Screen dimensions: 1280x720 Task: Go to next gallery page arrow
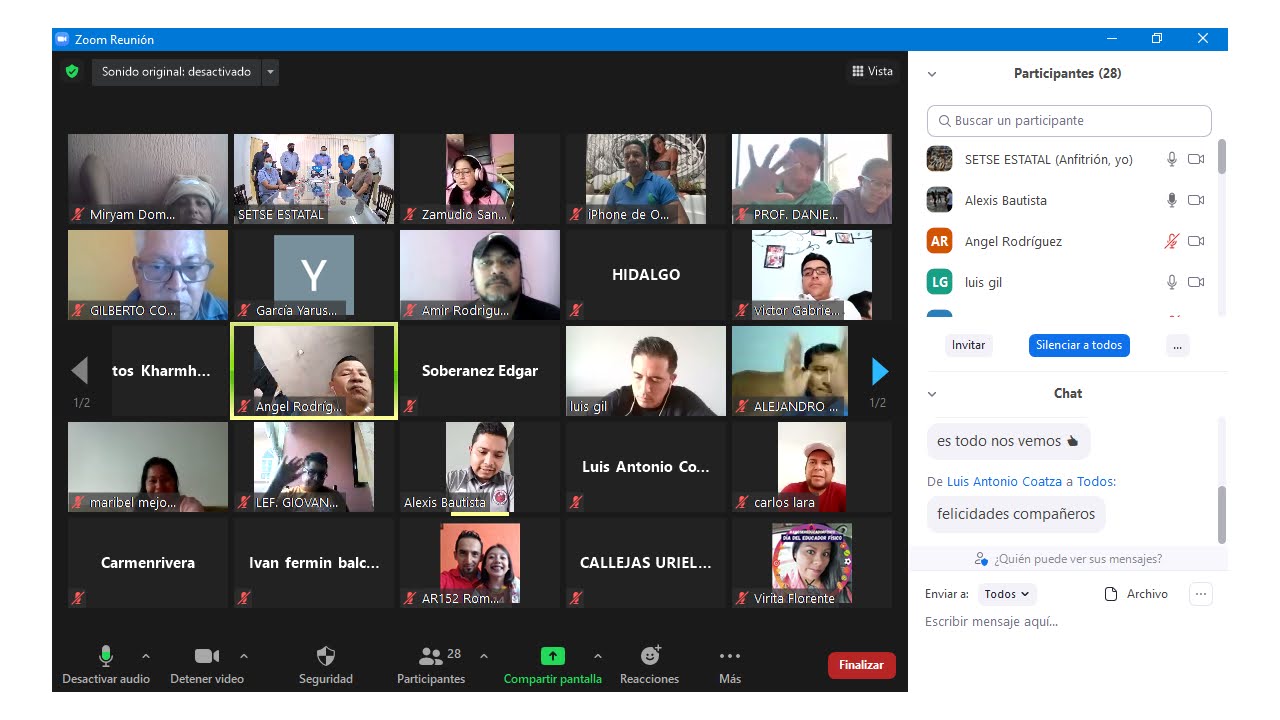880,371
